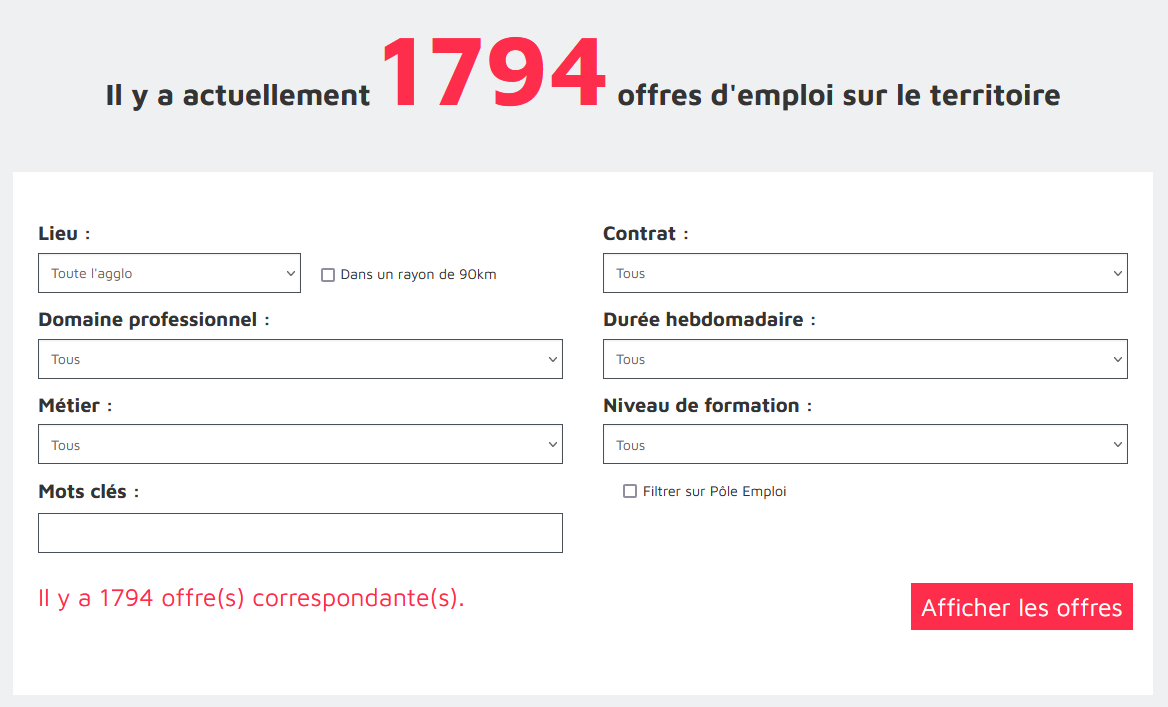This screenshot has width=1168, height=707.
Task: Open the Métier dropdown
Action: click(x=300, y=445)
